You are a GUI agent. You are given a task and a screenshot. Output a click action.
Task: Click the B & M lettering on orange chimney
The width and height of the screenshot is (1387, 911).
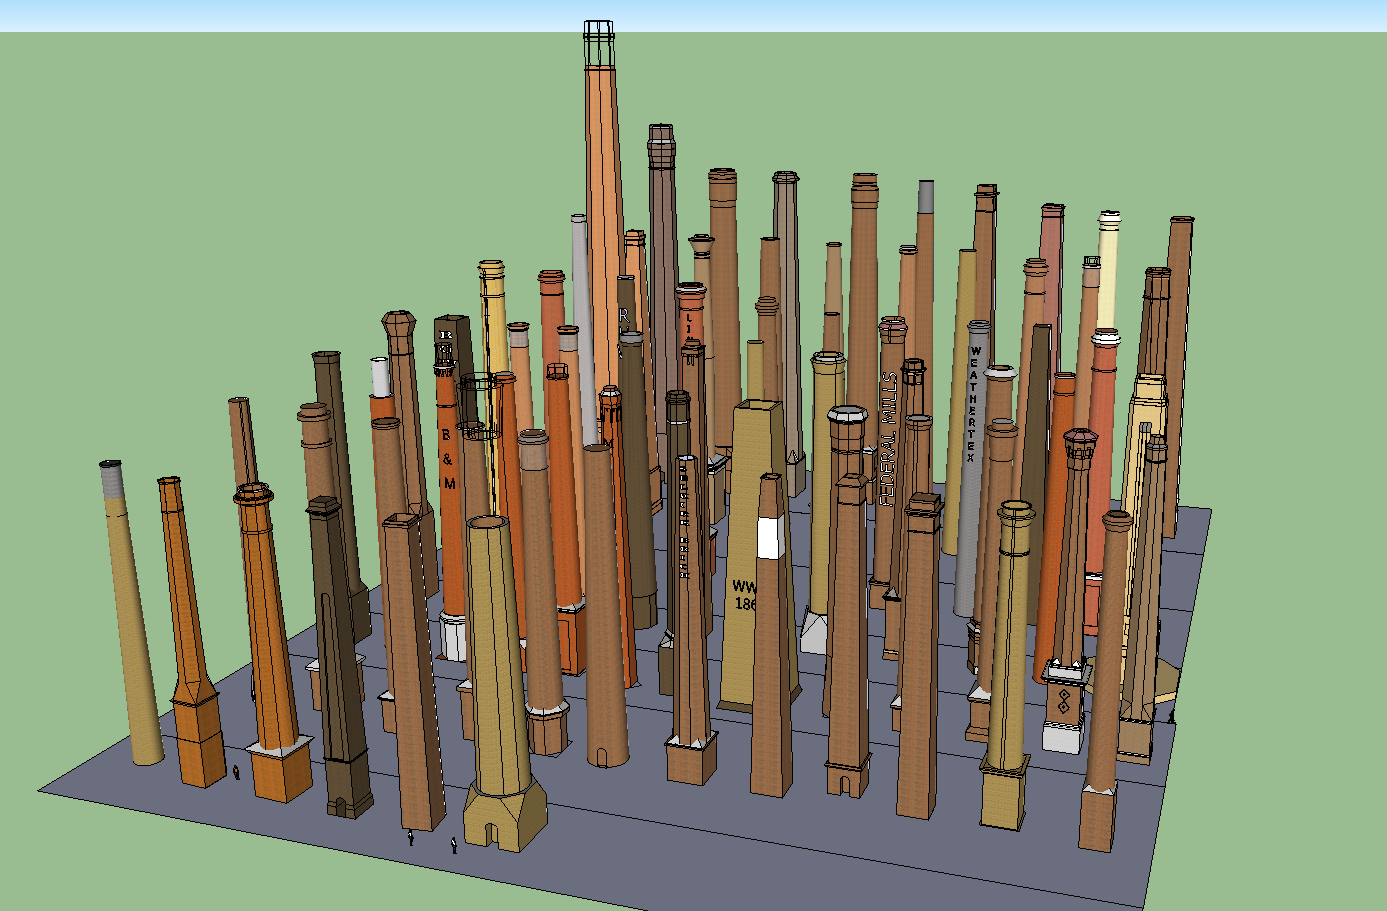[448, 459]
